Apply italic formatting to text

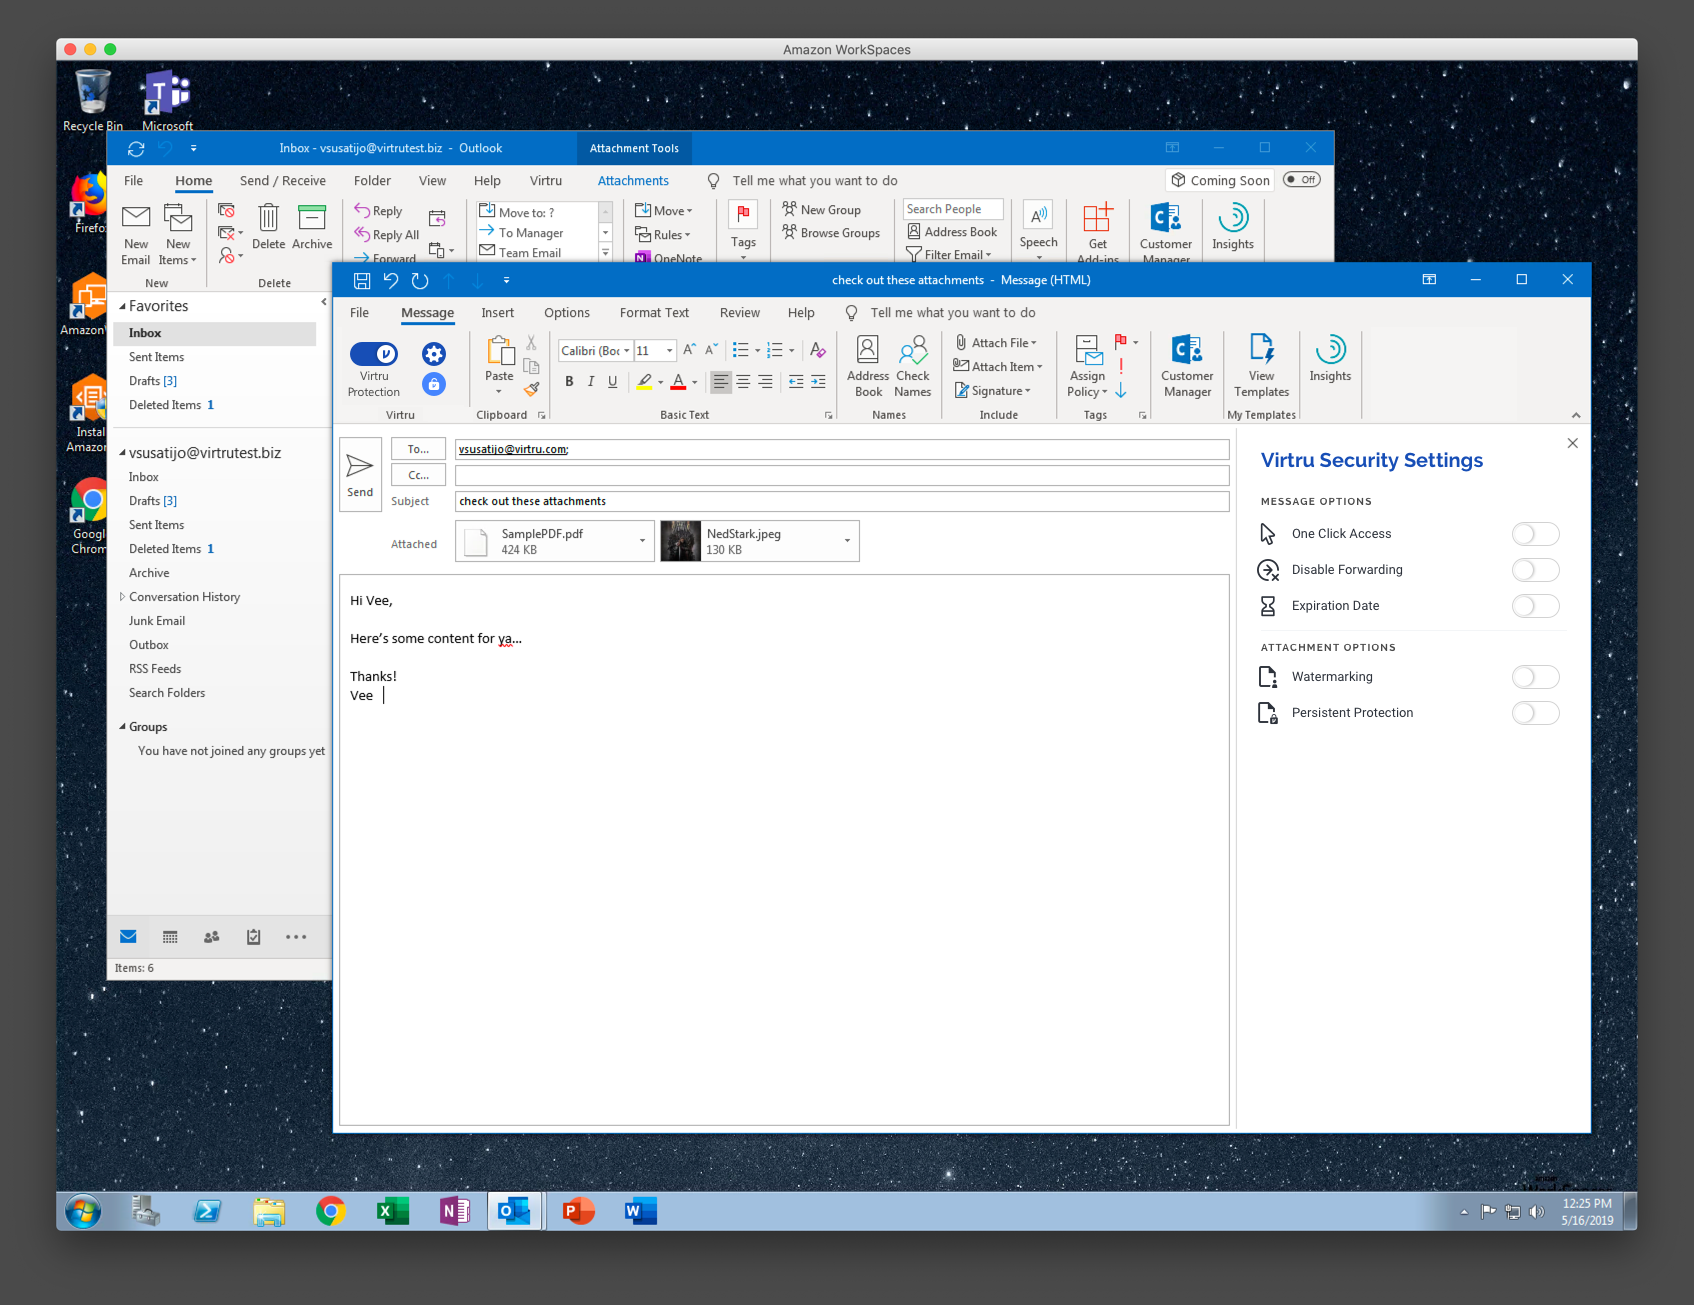591,381
